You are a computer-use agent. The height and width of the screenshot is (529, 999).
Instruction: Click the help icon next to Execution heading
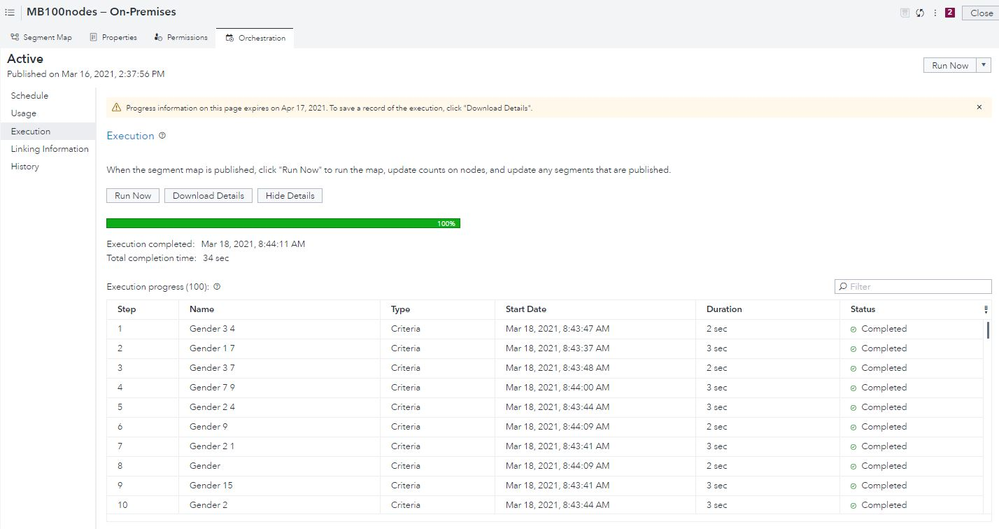click(162, 136)
